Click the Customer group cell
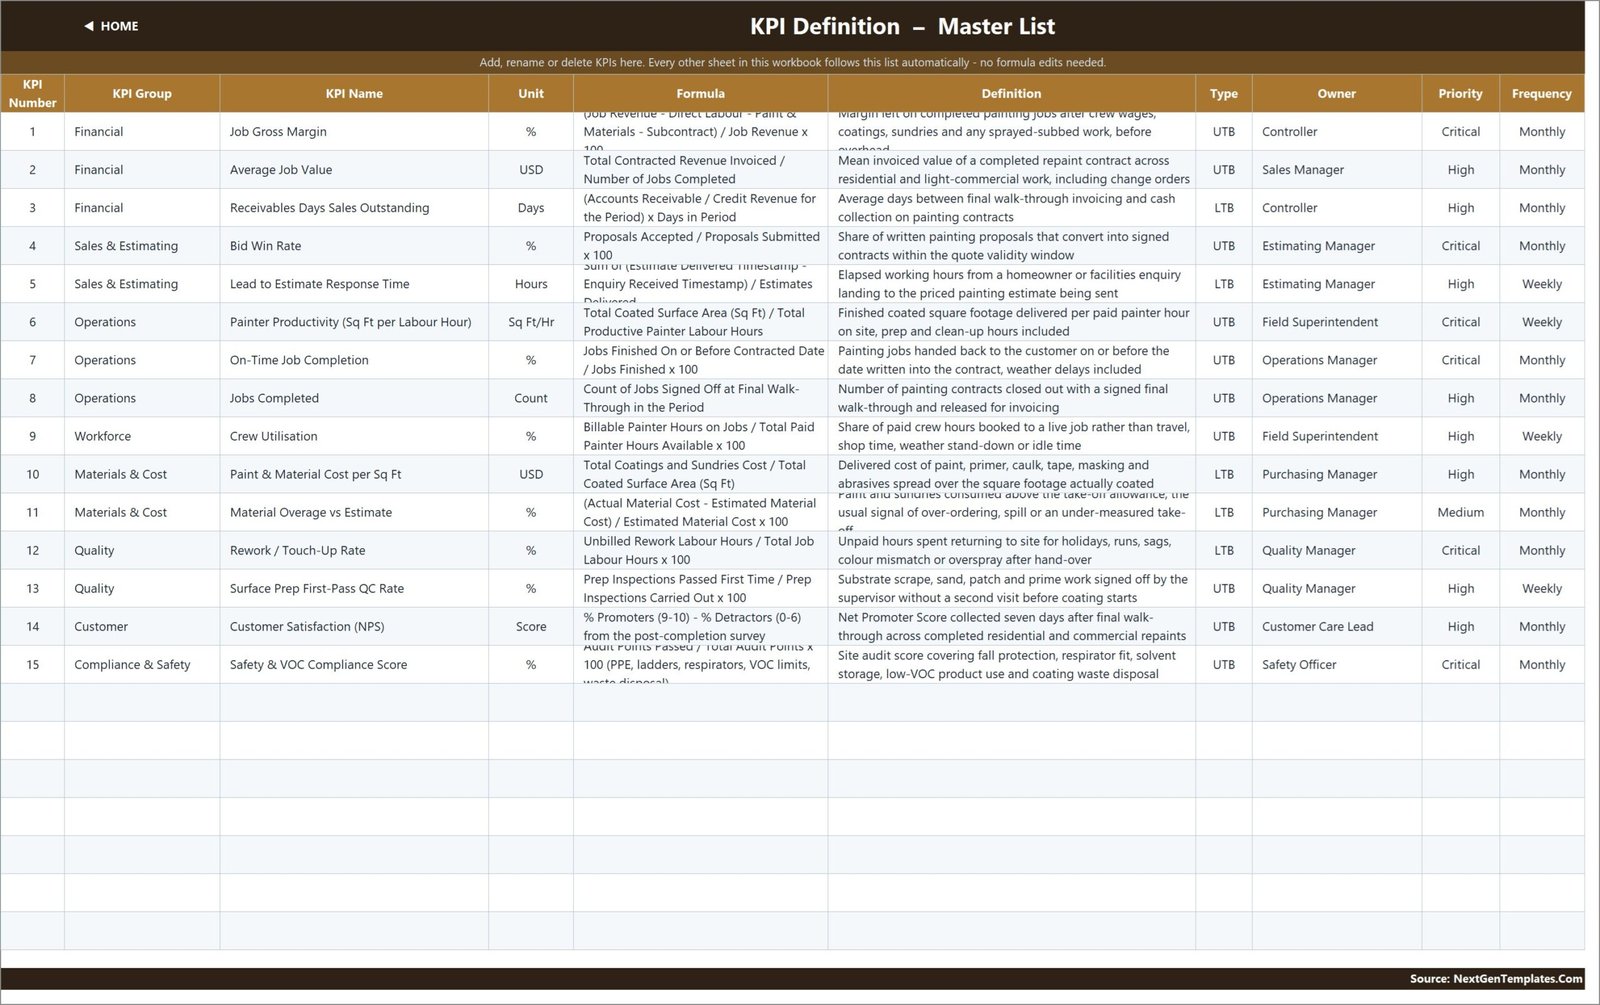Image resolution: width=1600 pixels, height=1005 pixels. coord(142,626)
